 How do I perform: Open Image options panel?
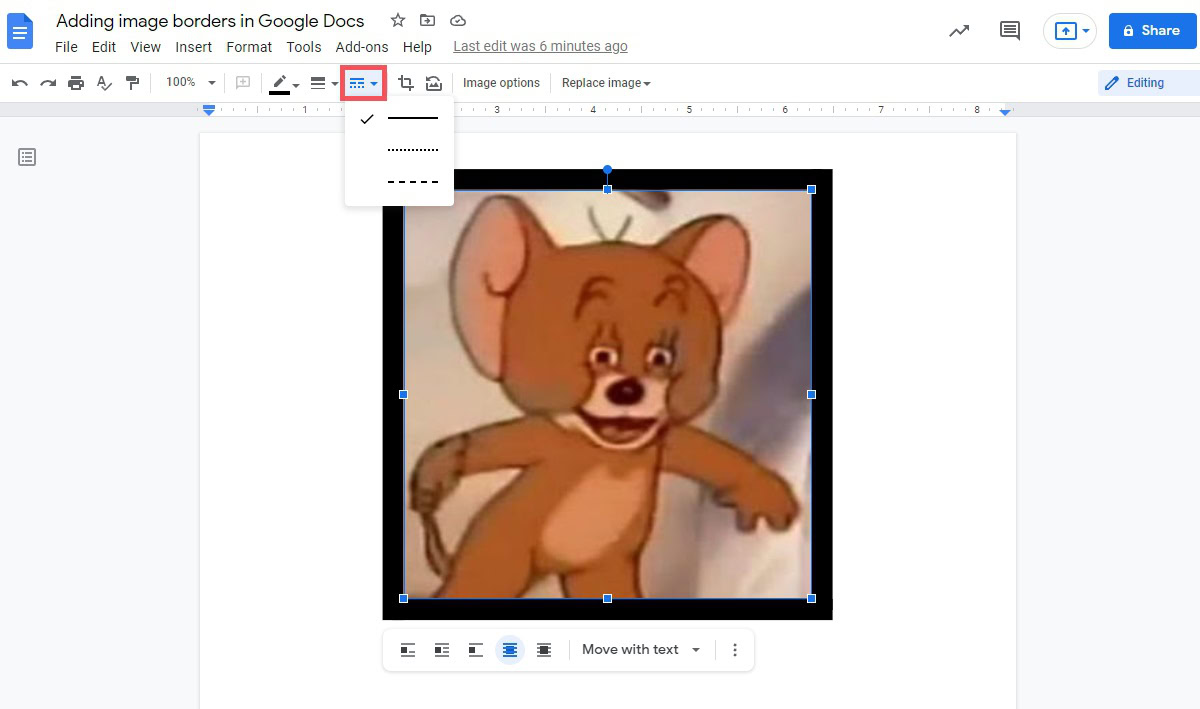[x=501, y=83]
